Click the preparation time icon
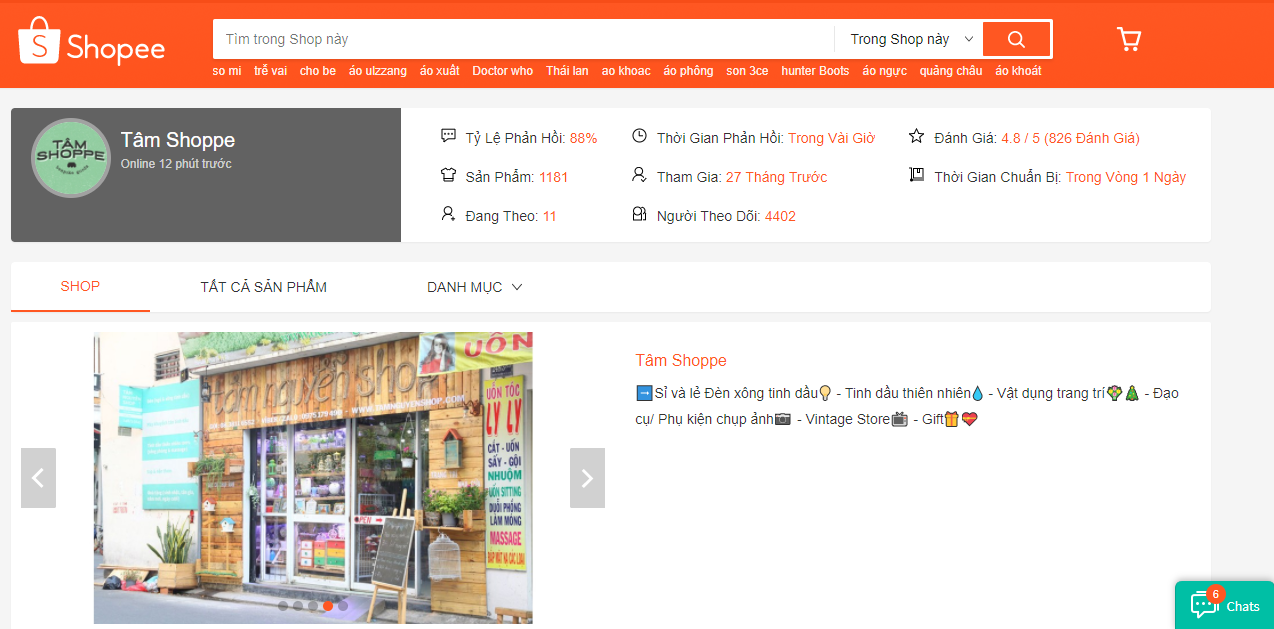Screen dimensions: 1274x629 pyautogui.click(x=916, y=175)
